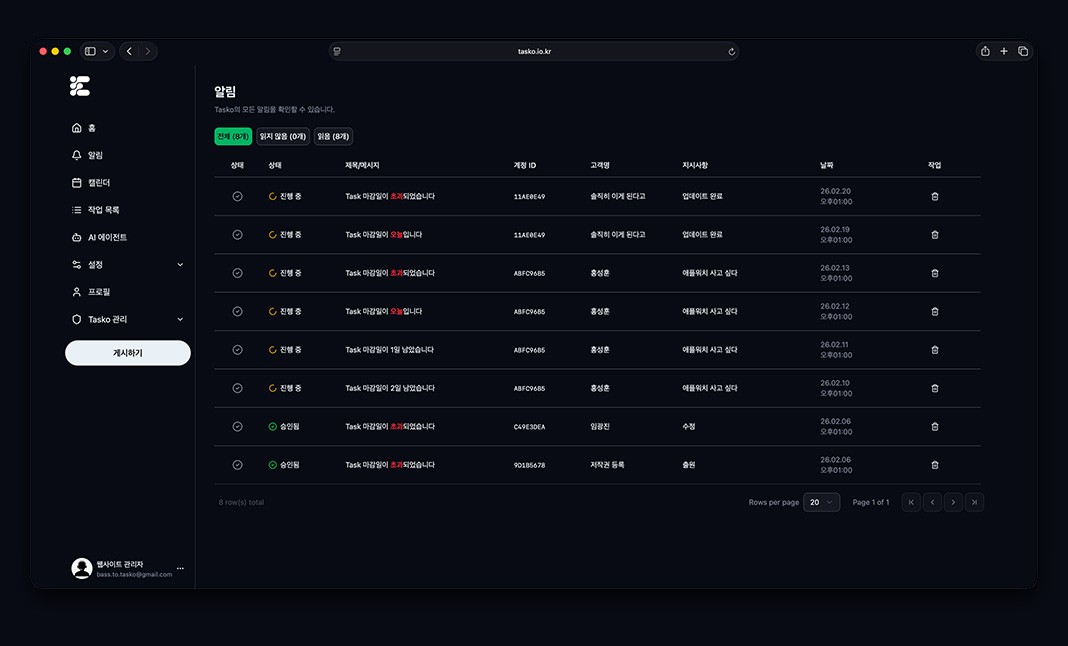Click the 계정 ID column header
This screenshot has height=646, width=1068.
pyautogui.click(x=524, y=166)
